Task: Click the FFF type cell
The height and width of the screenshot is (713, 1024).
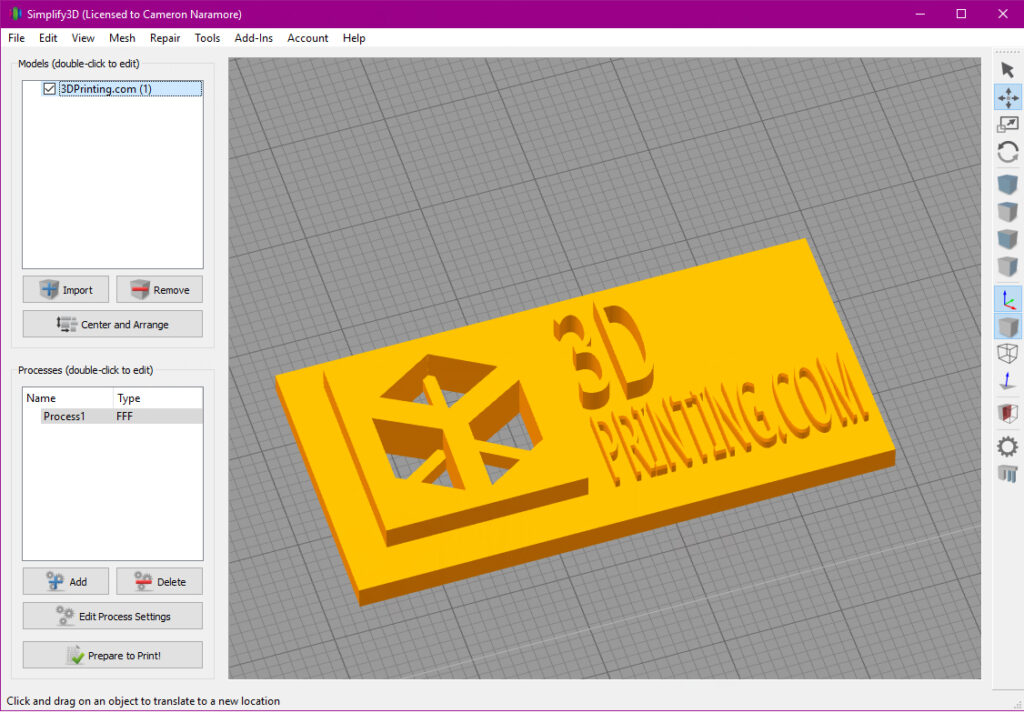Action: 124,416
